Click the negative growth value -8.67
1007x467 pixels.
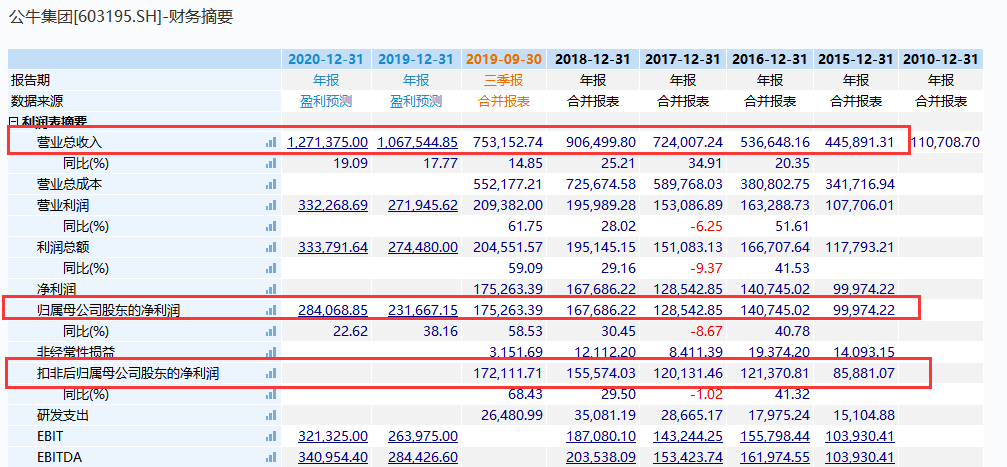tap(705, 331)
